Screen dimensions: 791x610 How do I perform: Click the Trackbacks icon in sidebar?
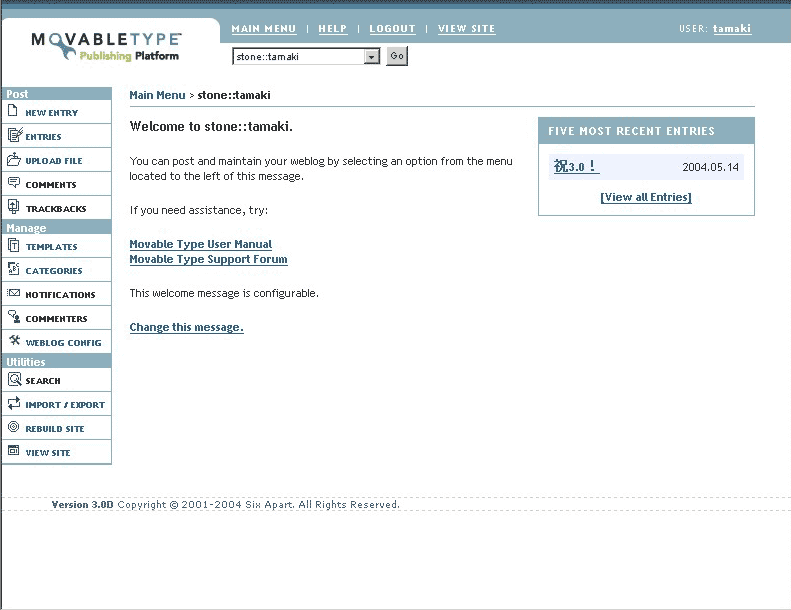(14, 208)
